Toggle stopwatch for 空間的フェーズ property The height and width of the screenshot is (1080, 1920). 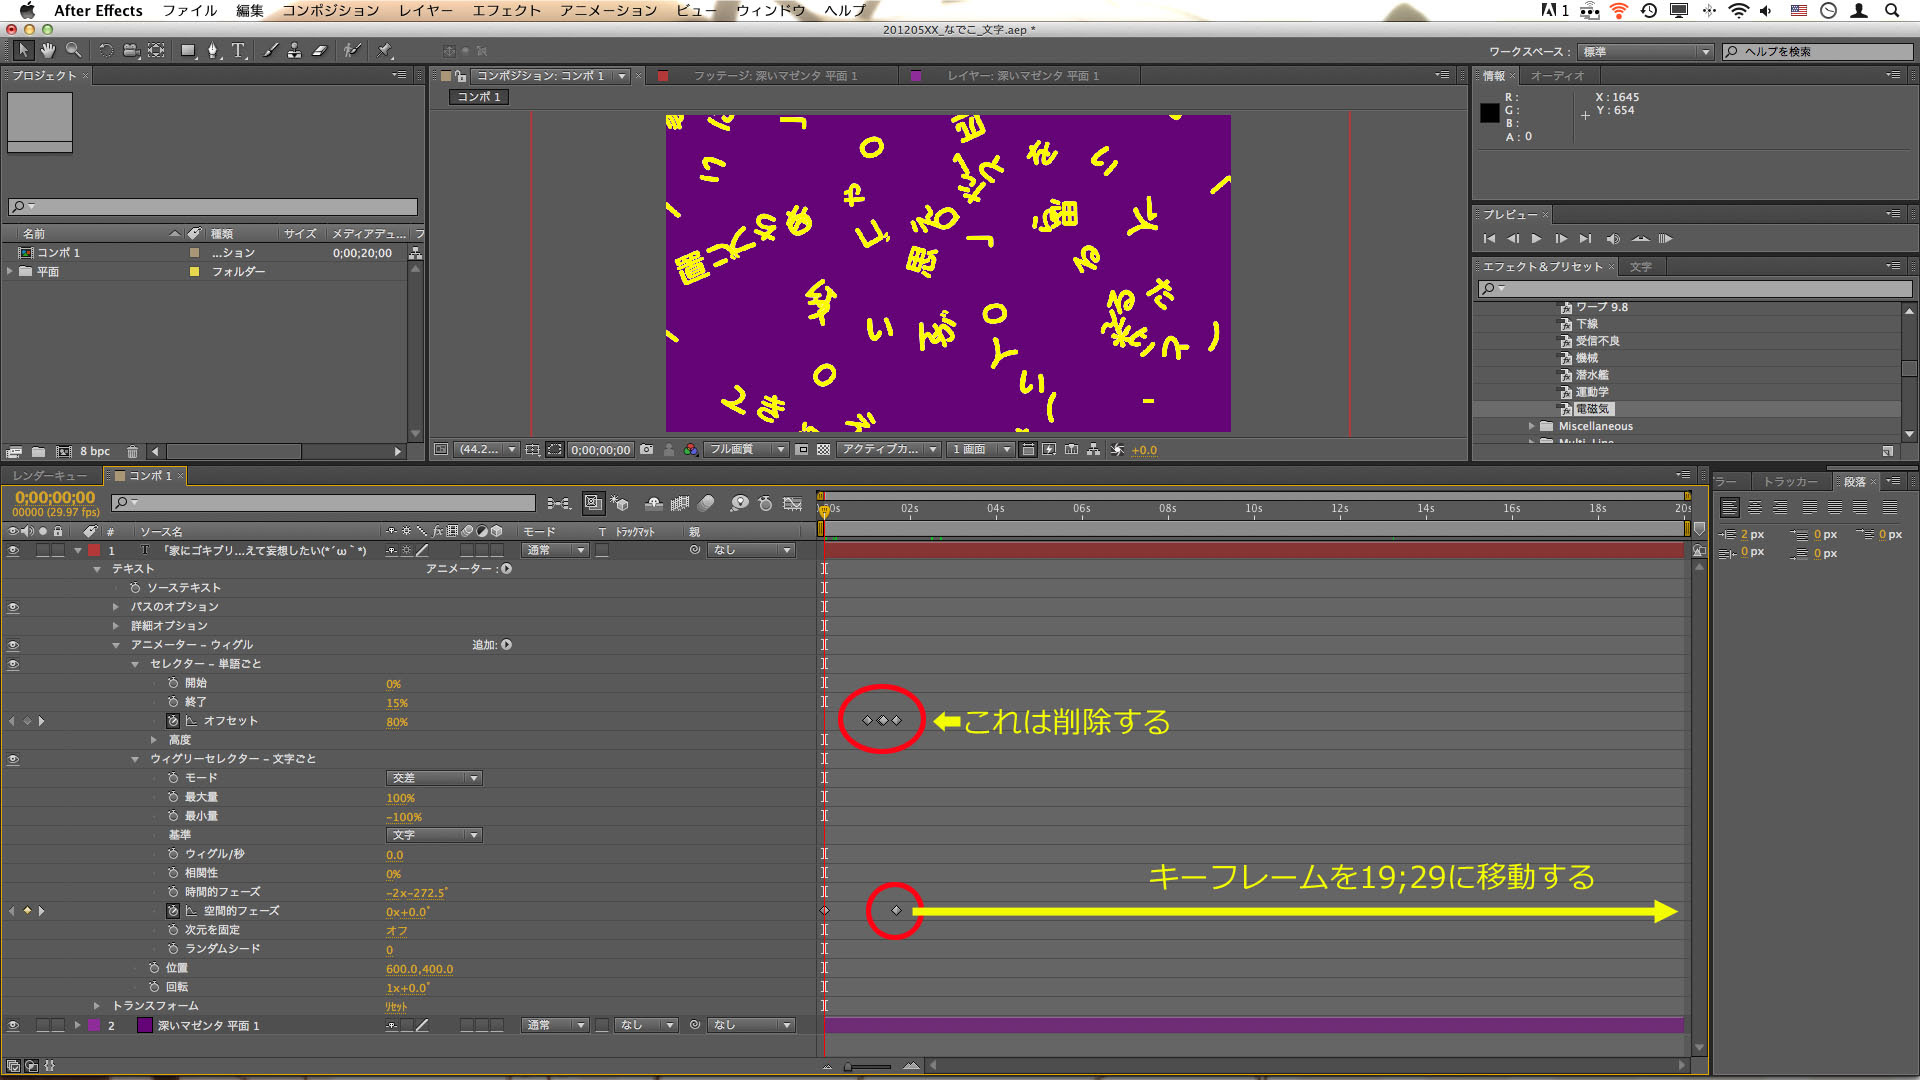(x=173, y=911)
